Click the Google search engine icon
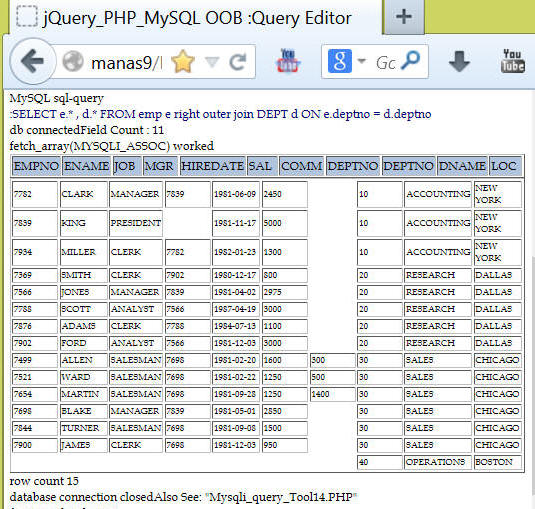This screenshot has height=509, width=535. tap(340, 61)
